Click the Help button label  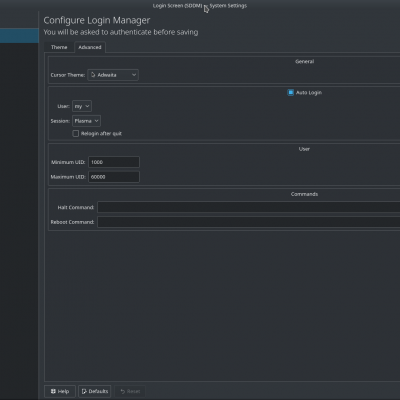coord(63,391)
